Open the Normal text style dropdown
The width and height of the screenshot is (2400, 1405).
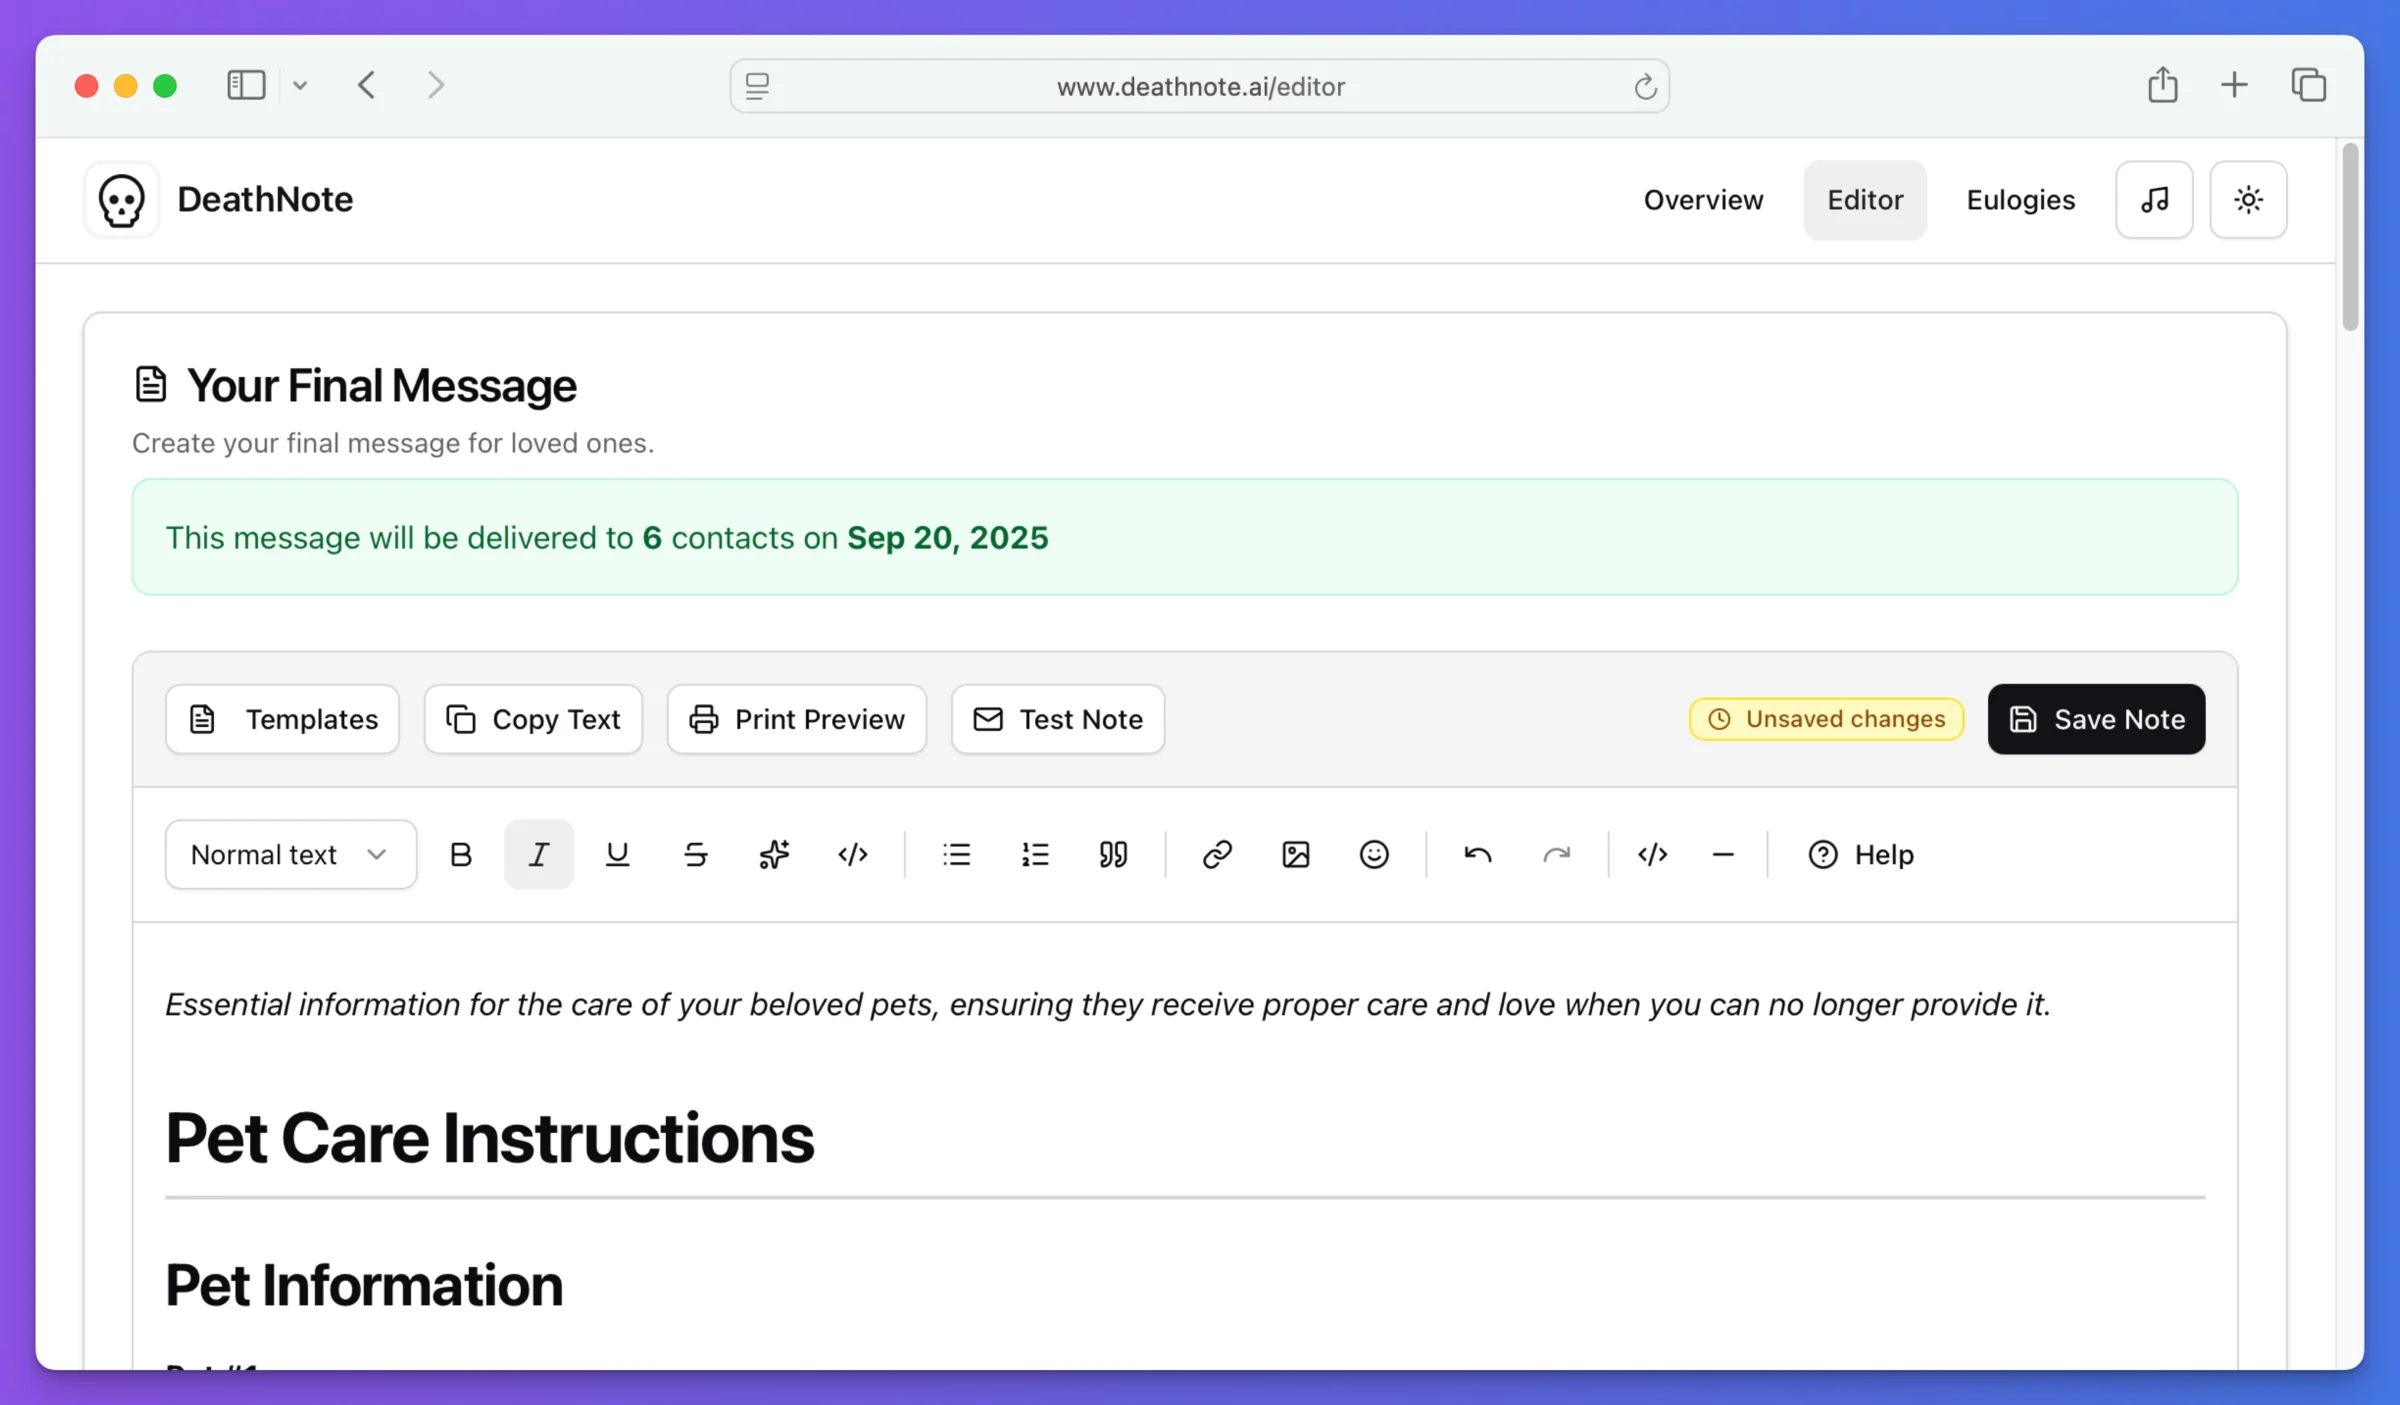[290, 854]
